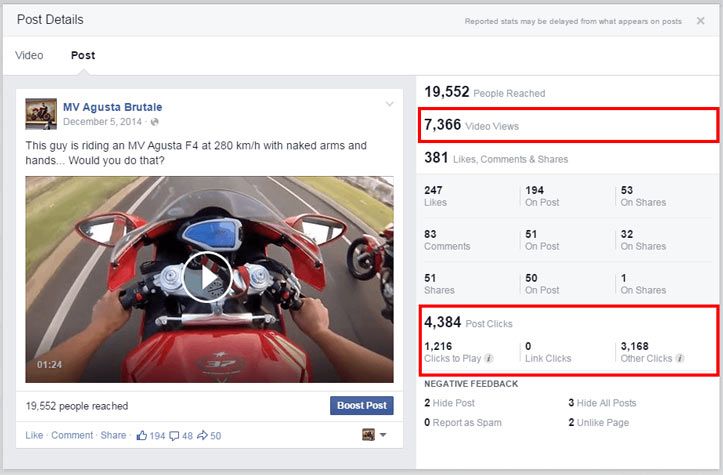
Task: Play the motorcycle video
Action: coord(208,279)
